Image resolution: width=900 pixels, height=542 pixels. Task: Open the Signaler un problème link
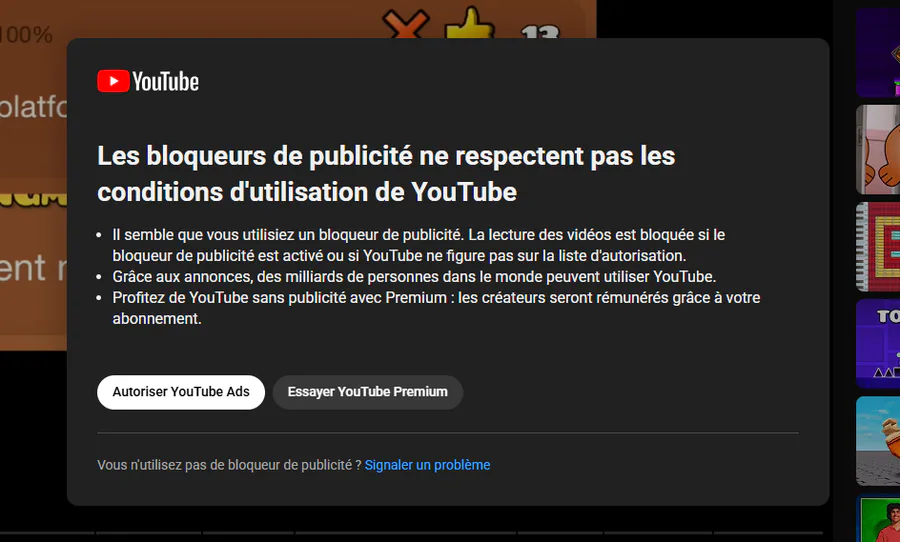click(427, 464)
